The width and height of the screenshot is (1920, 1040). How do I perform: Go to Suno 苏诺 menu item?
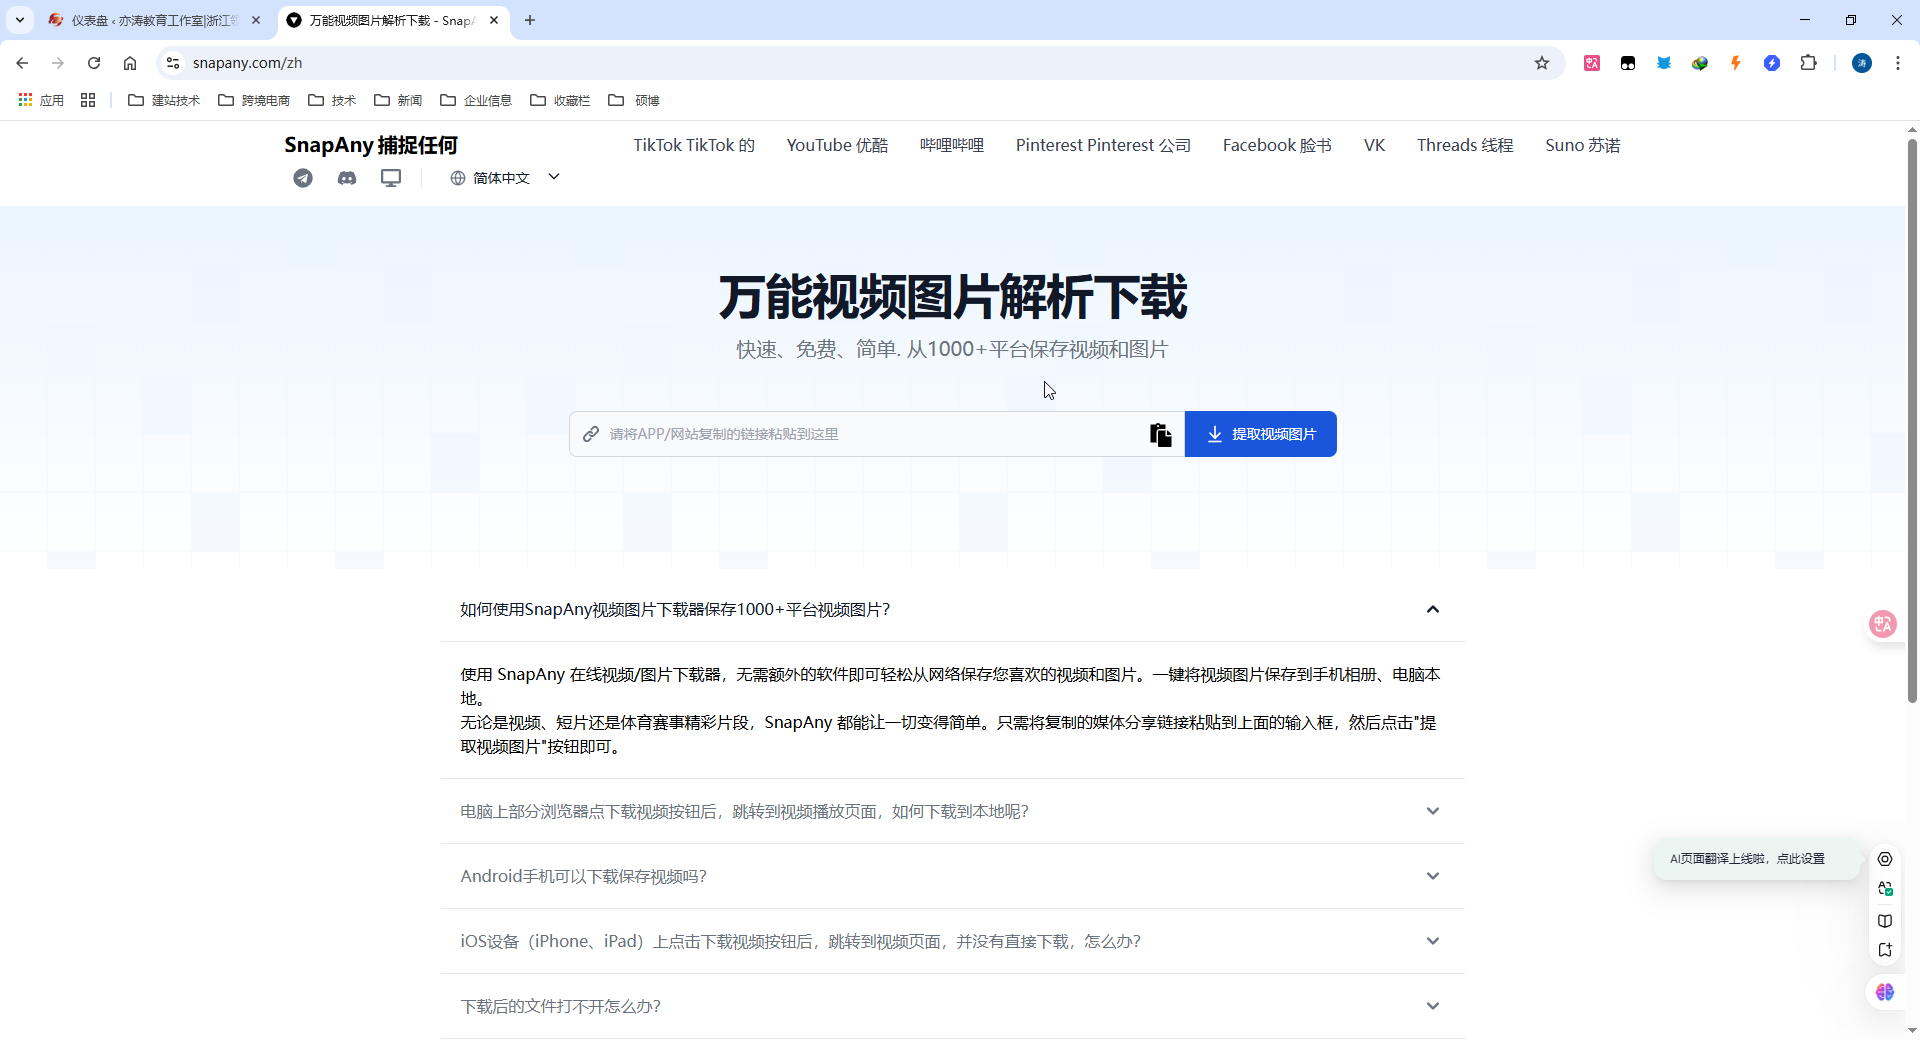click(x=1582, y=145)
